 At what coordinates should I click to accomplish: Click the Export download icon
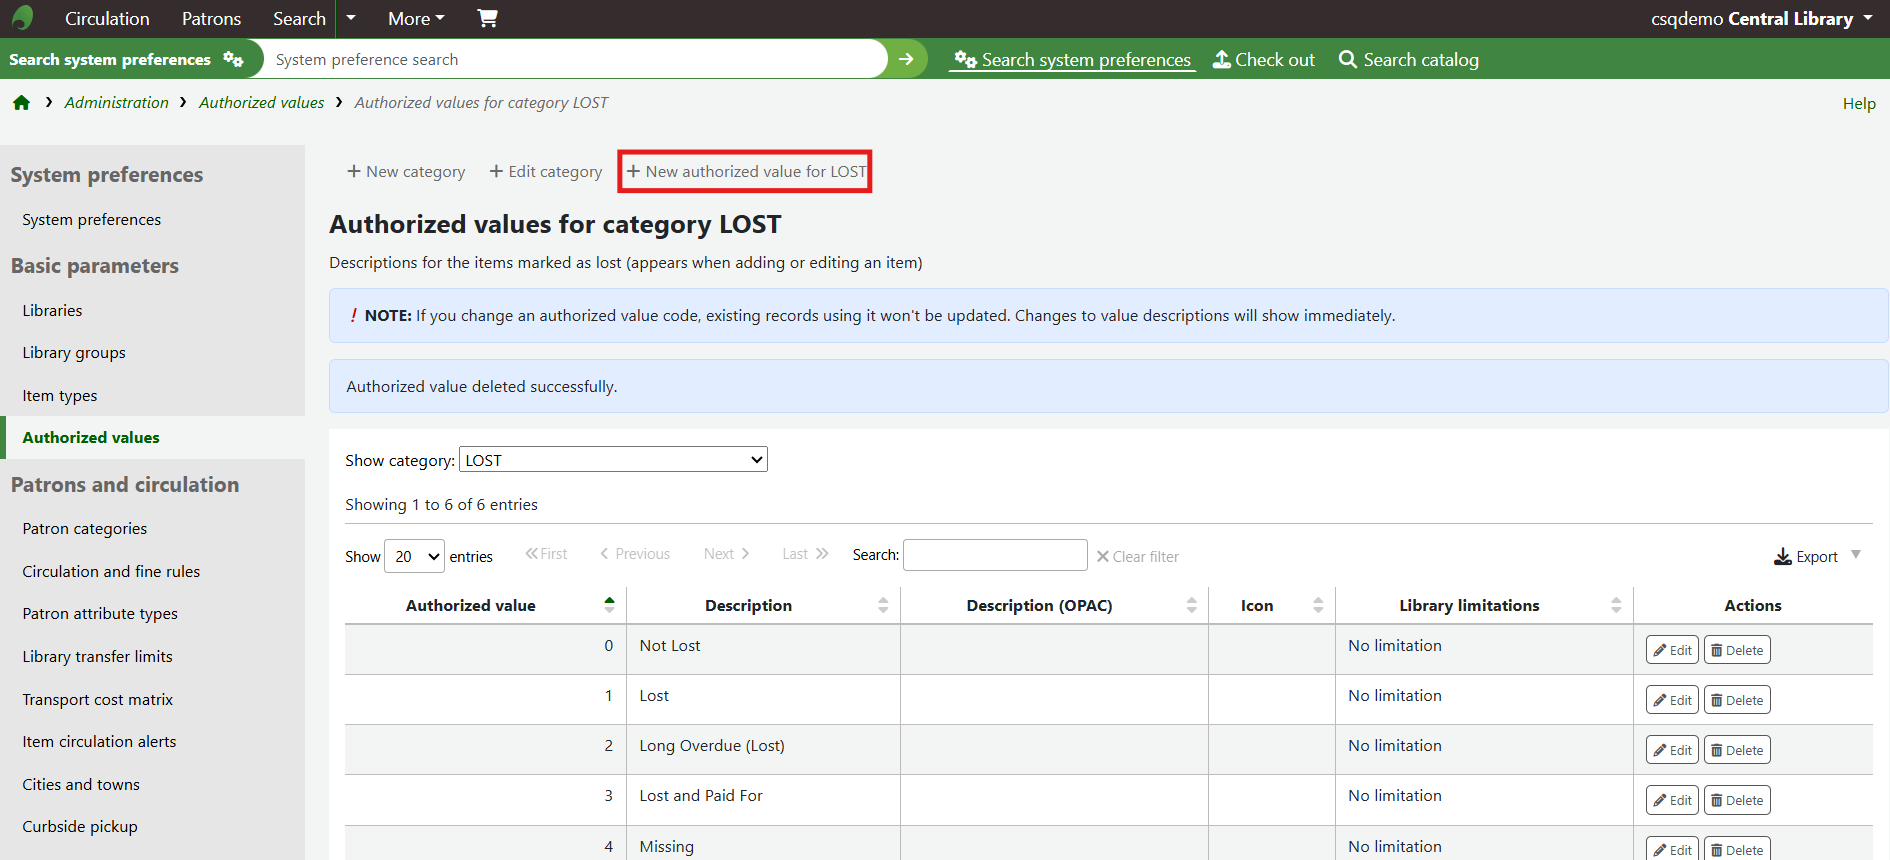1782,557
